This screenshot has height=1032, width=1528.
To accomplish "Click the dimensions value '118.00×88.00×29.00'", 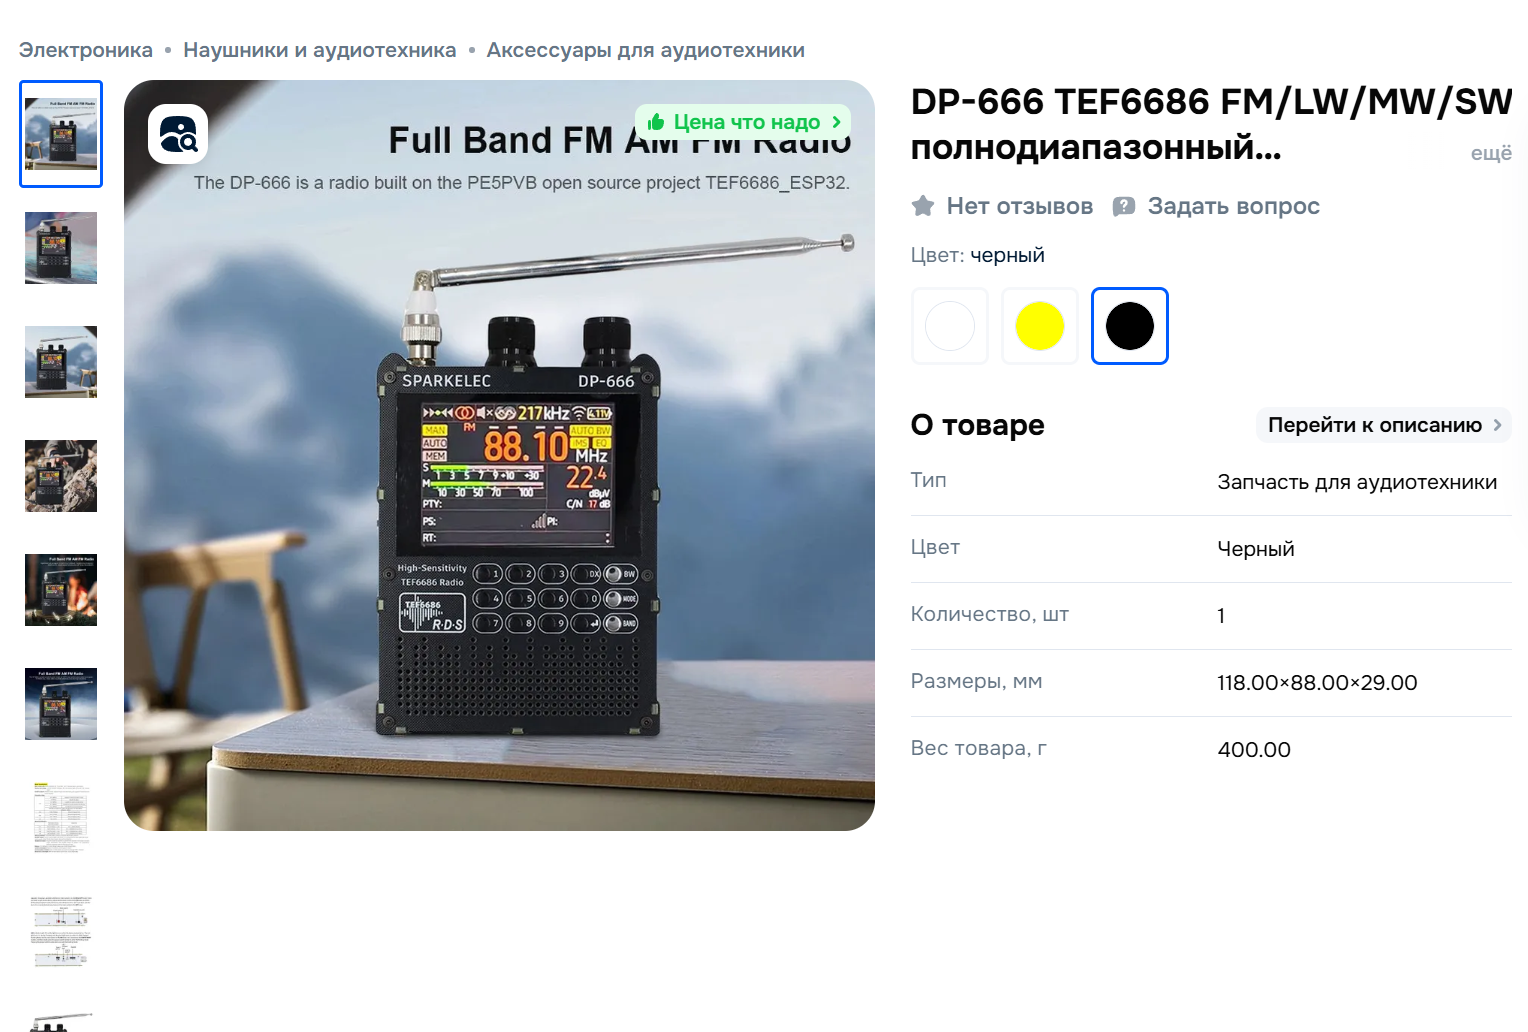I will click(x=1317, y=683).
